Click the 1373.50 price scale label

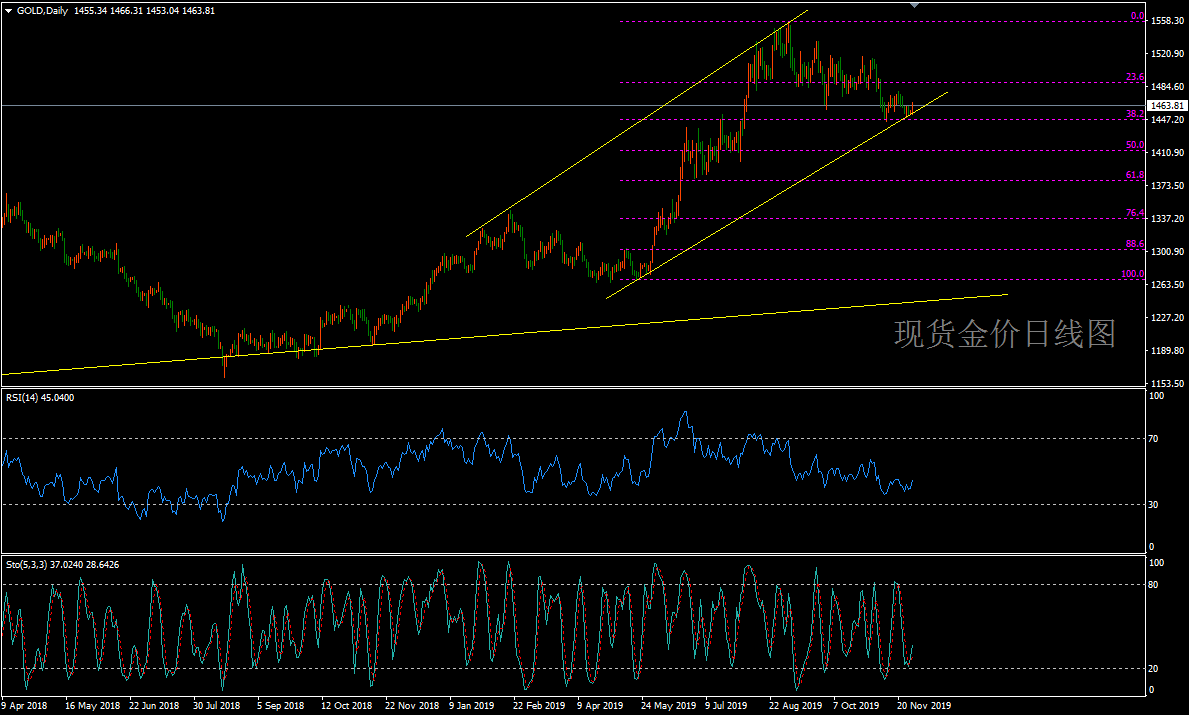click(1167, 186)
